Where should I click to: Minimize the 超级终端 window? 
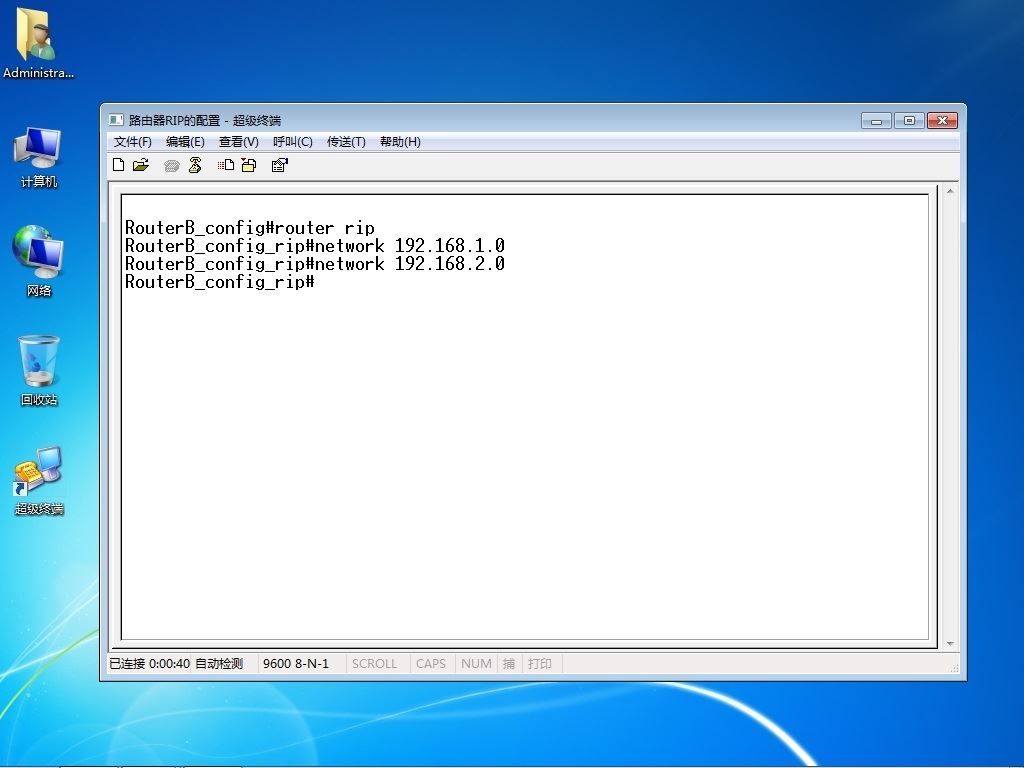[876, 121]
